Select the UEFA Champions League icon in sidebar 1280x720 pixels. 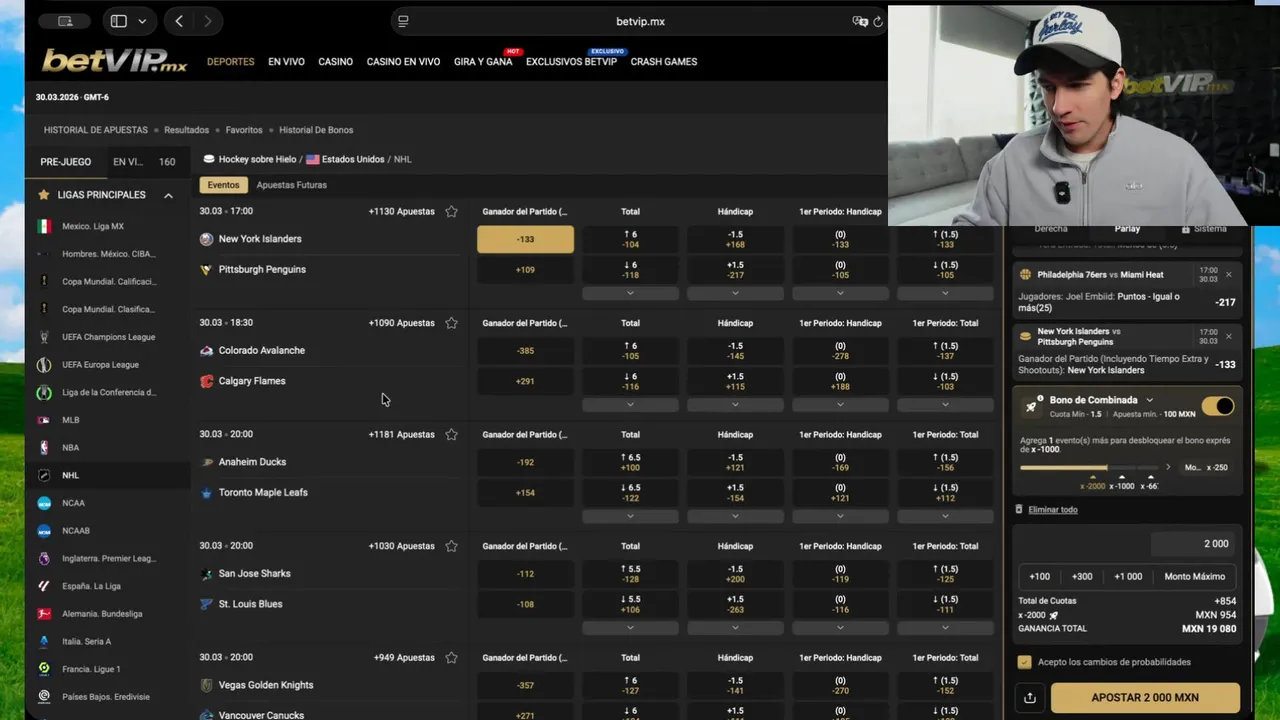pyautogui.click(x=44, y=337)
